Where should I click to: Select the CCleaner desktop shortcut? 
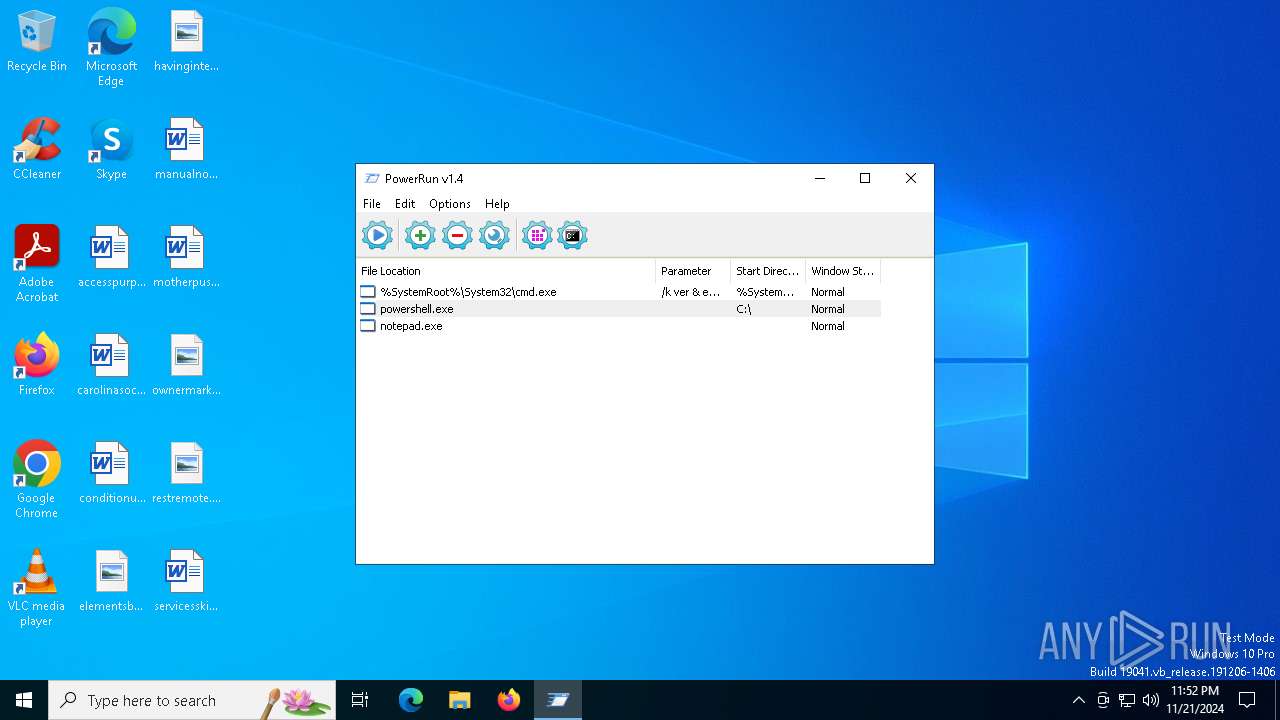(37, 149)
